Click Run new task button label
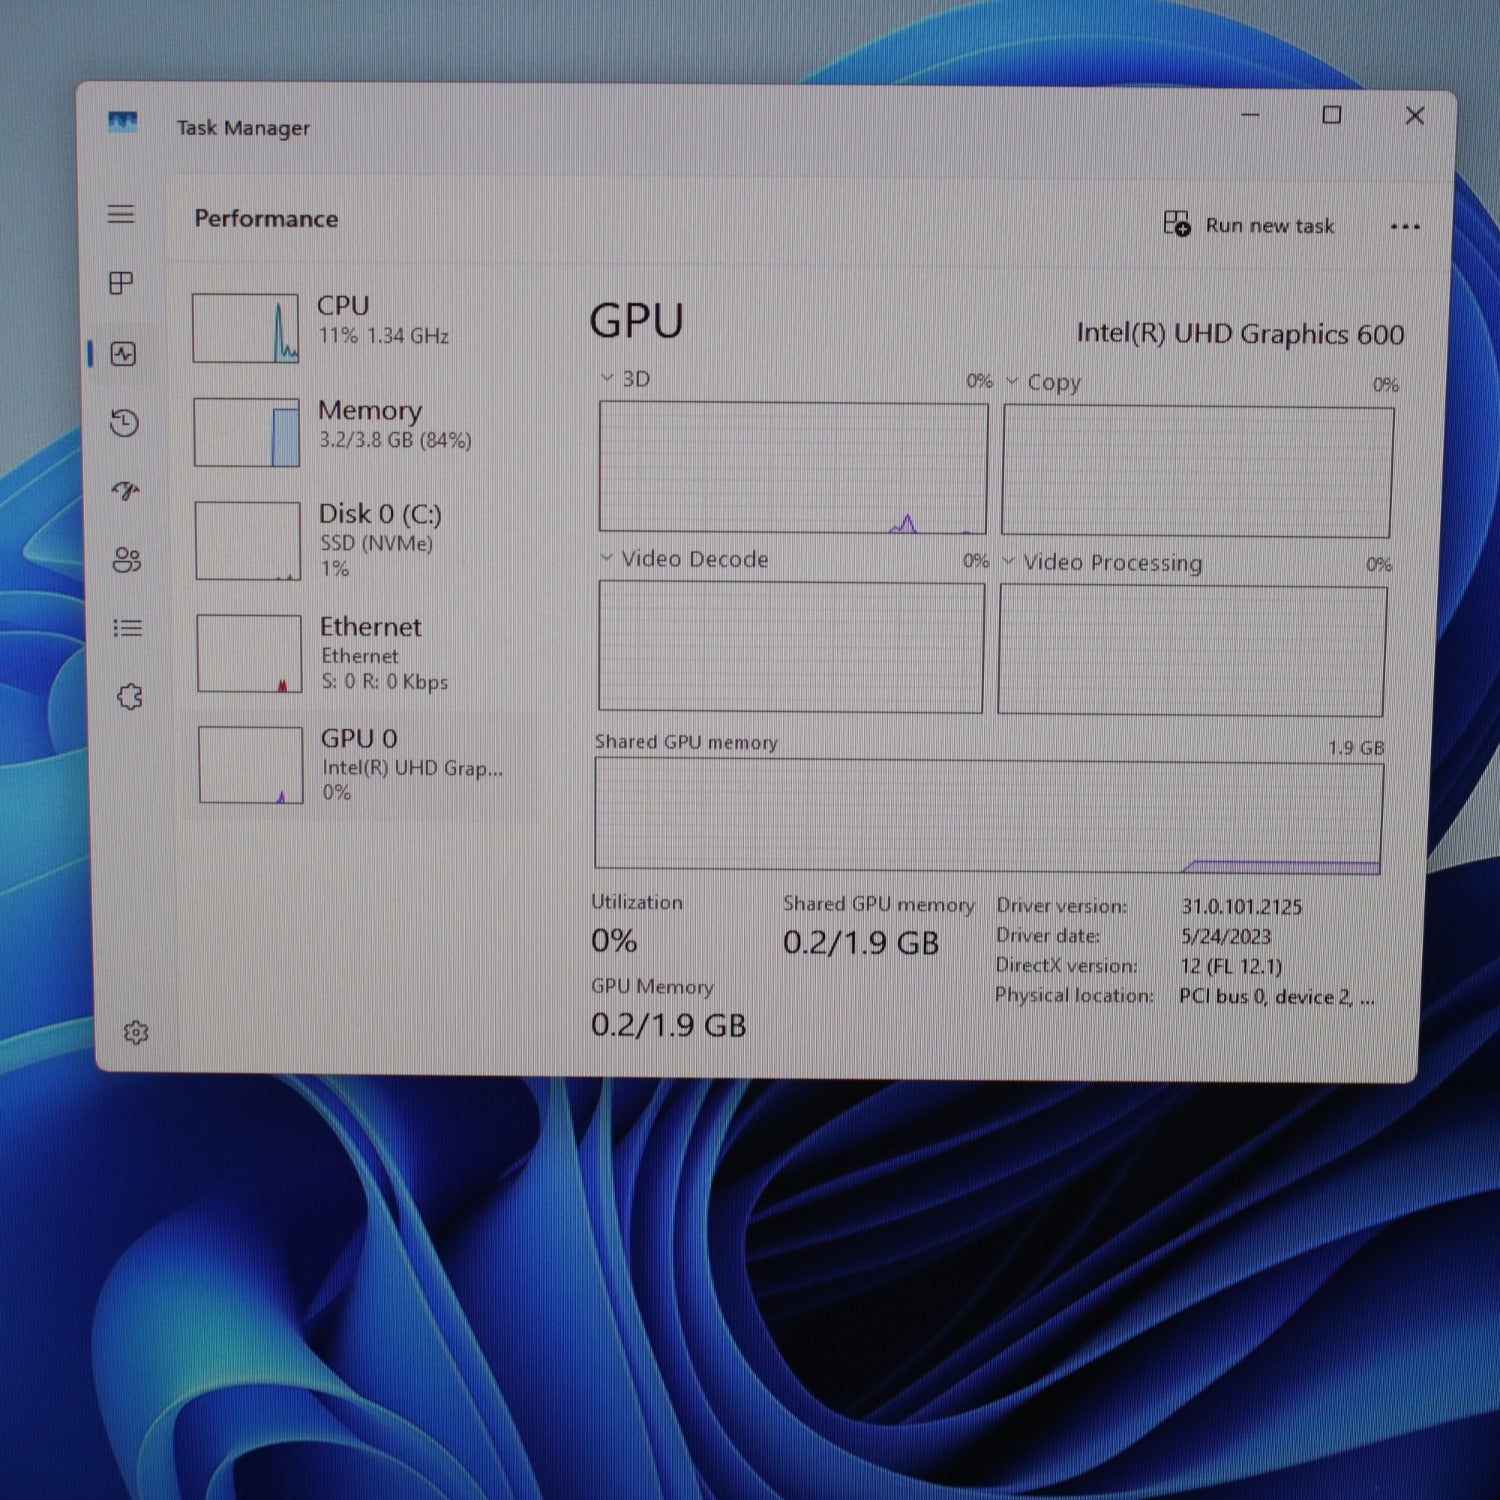 pyautogui.click(x=1269, y=226)
